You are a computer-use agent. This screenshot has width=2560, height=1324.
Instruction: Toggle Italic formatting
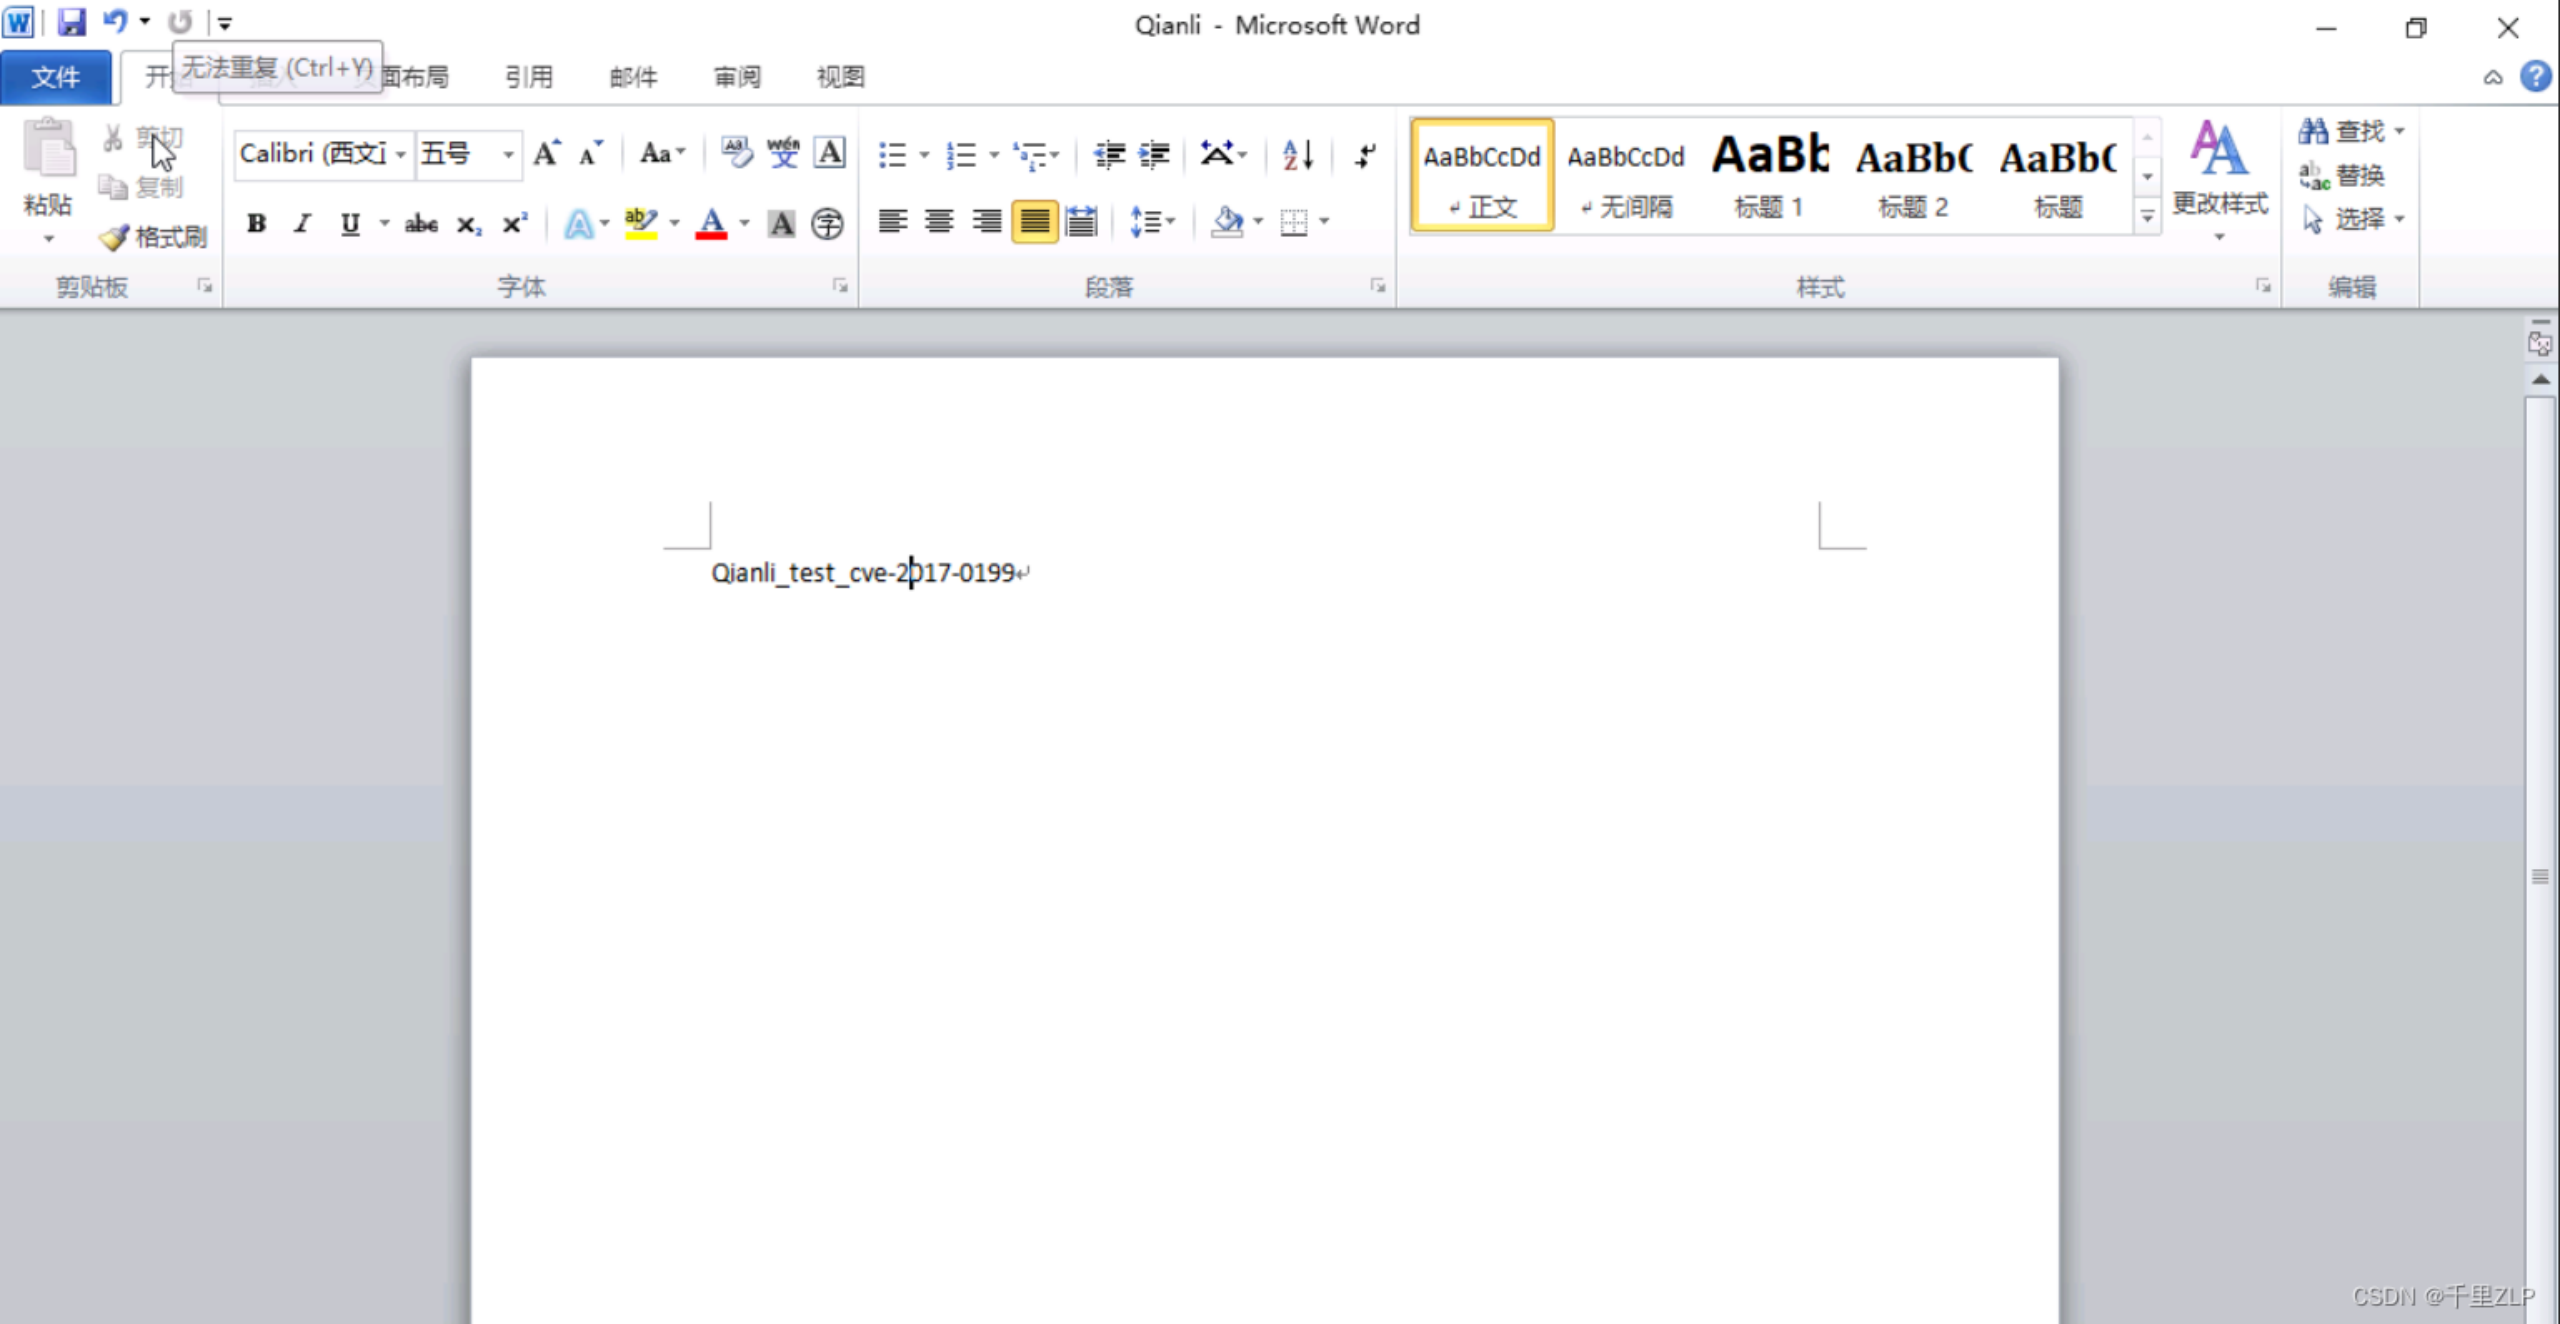click(303, 223)
